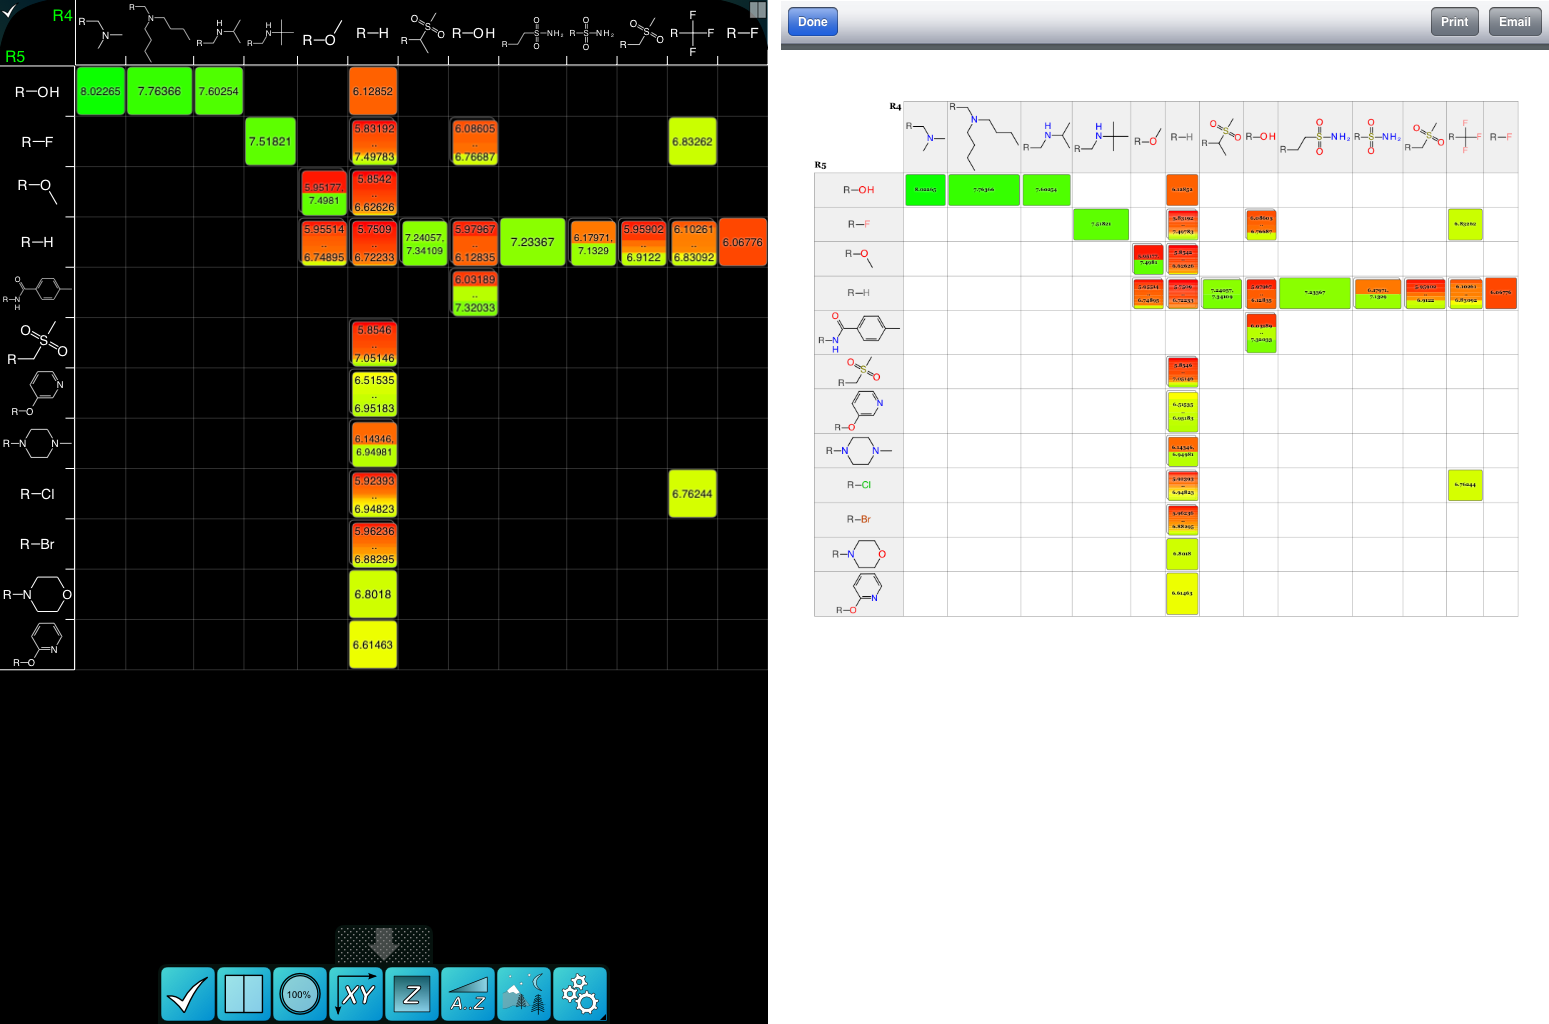The width and height of the screenshot is (1549, 1024).
Task: Select the yellow 6.76244 cell
Action: (692, 494)
